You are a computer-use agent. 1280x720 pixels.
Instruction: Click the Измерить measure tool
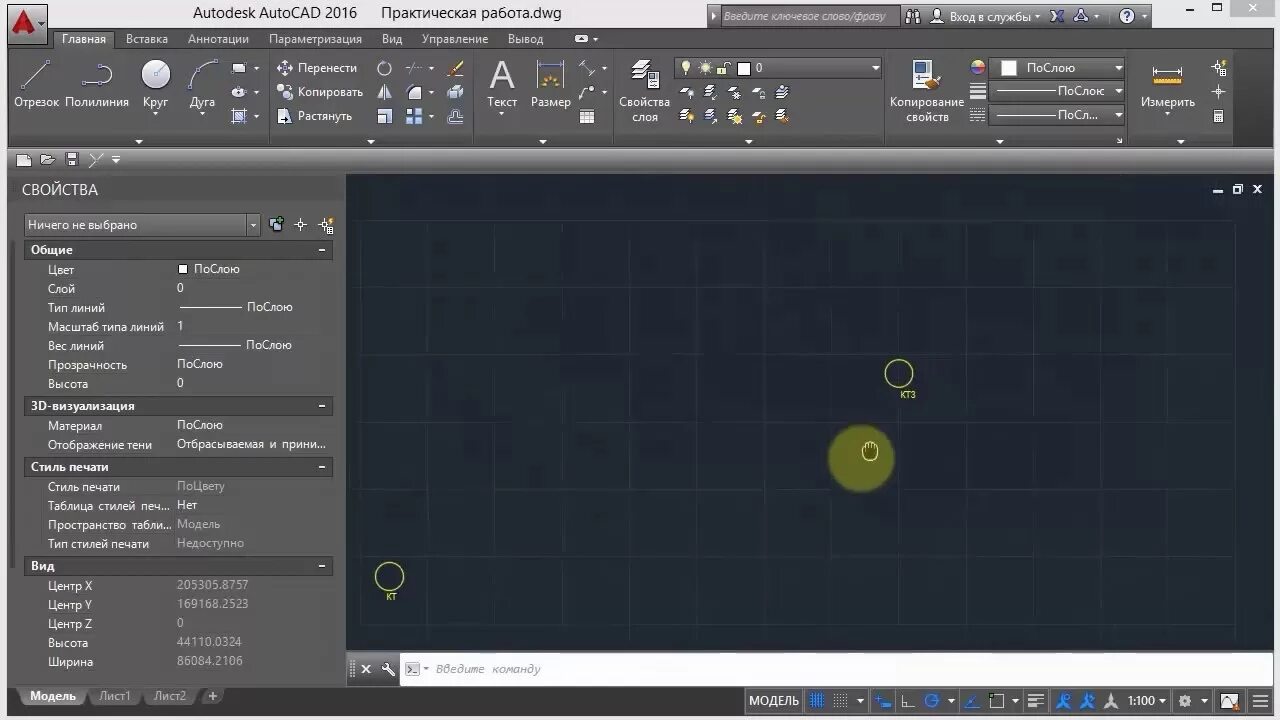coord(1167,83)
